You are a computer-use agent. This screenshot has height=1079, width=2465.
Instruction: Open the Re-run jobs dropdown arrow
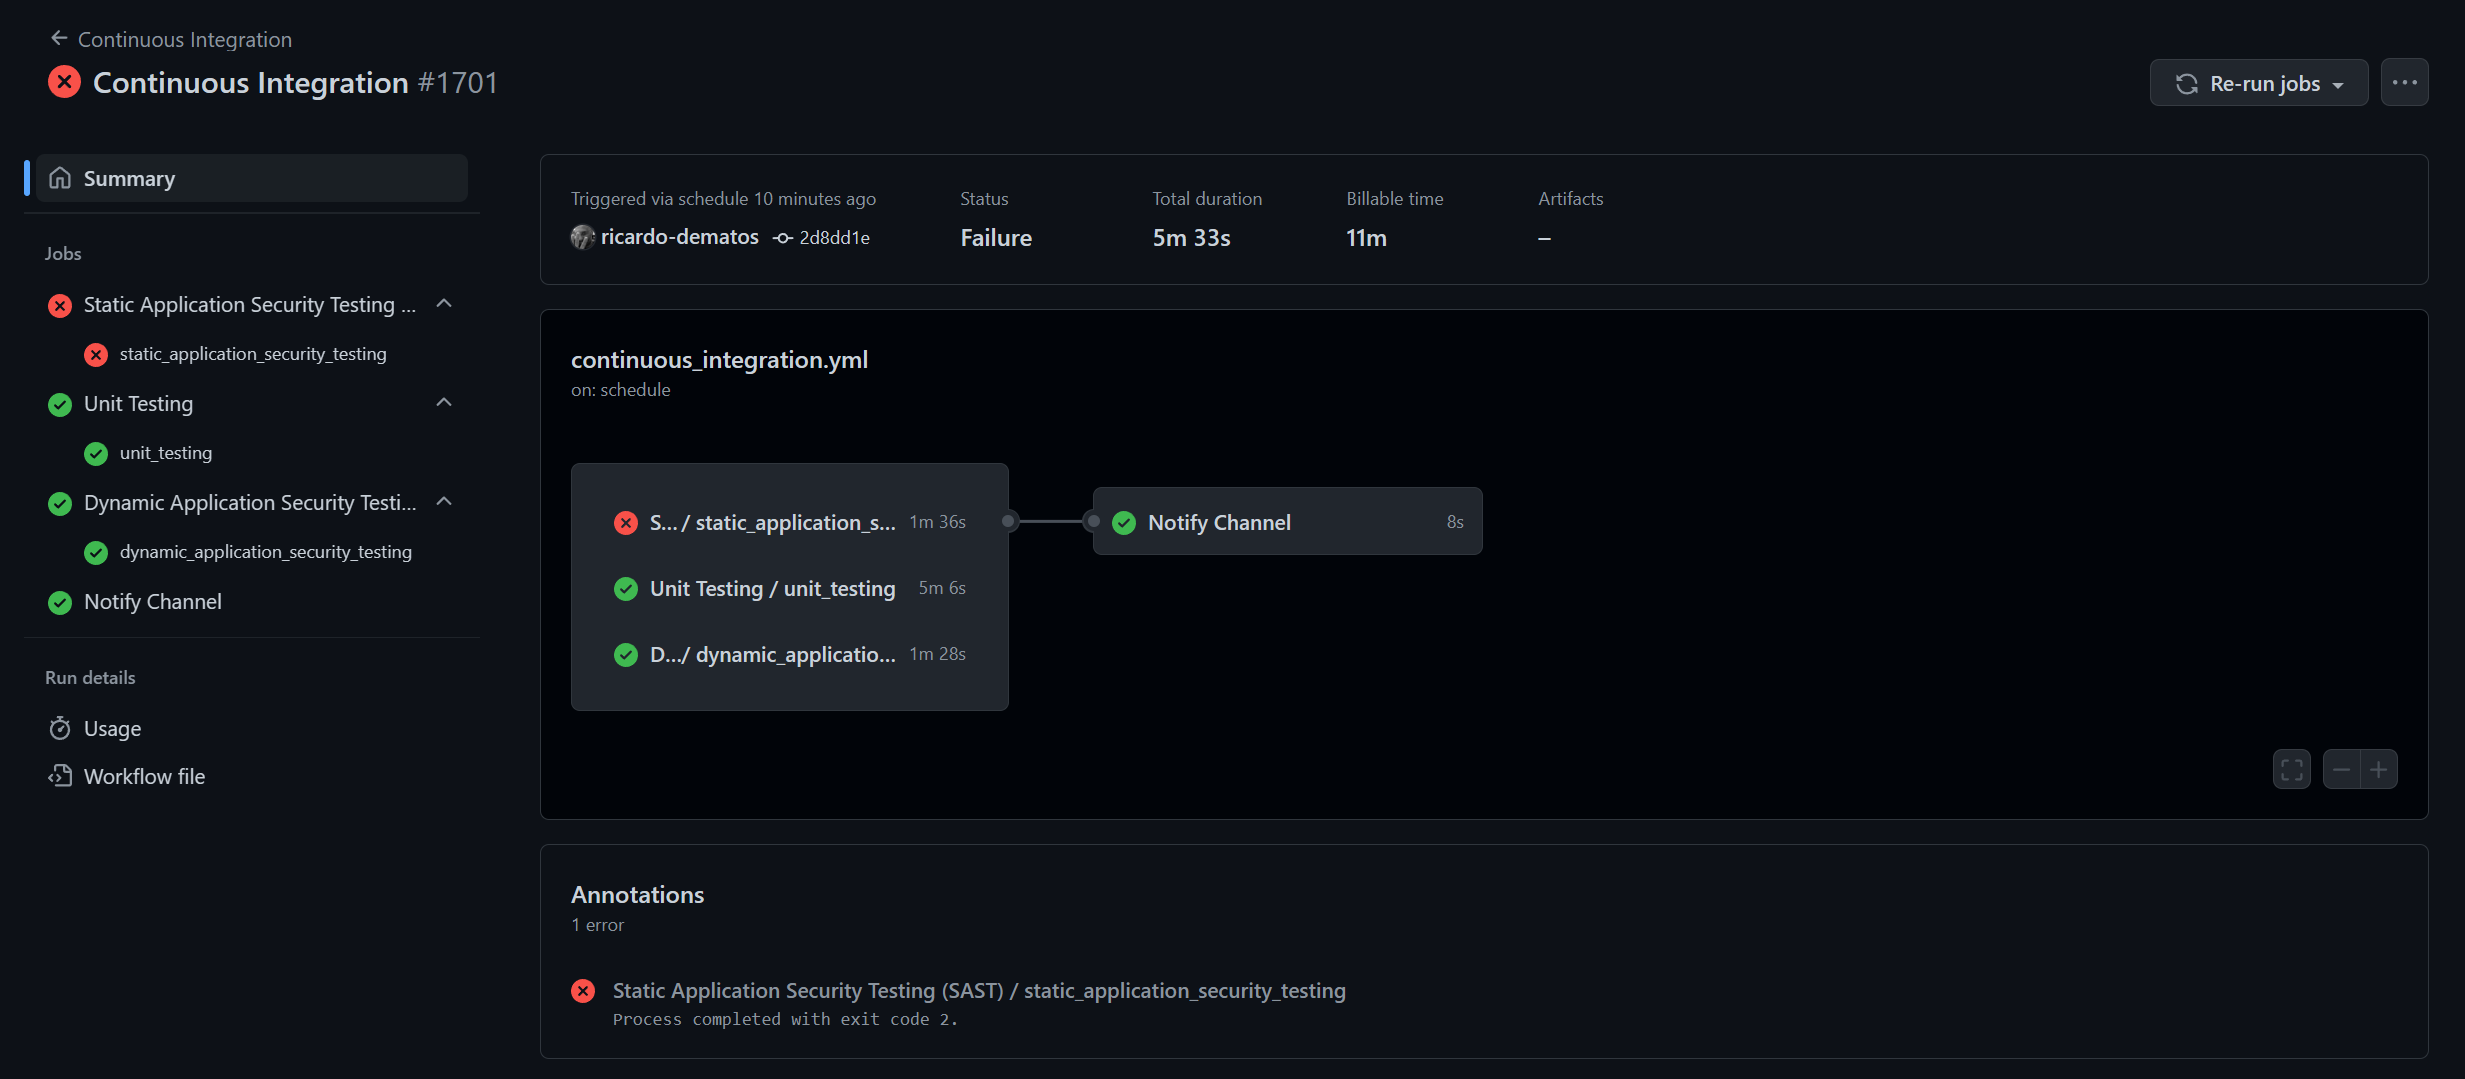coord(2337,83)
